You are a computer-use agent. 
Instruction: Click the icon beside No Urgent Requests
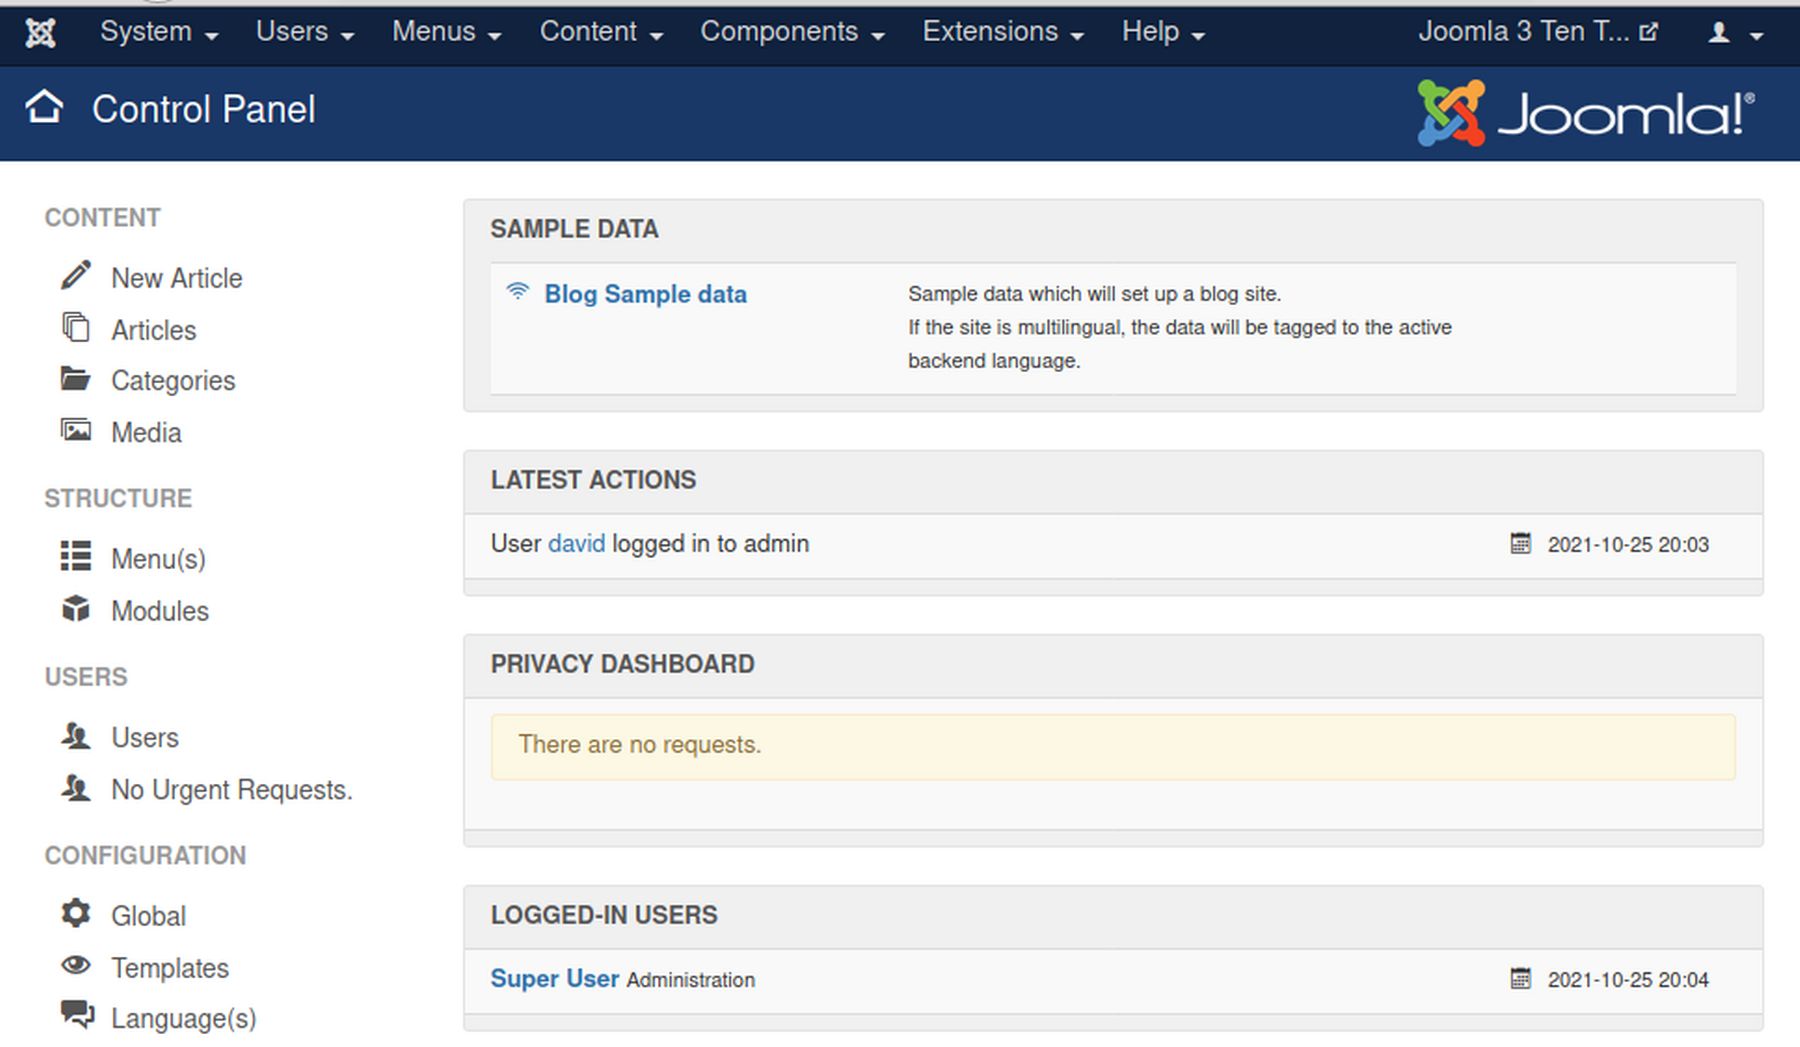pyautogui.click(x=76, y=787)
